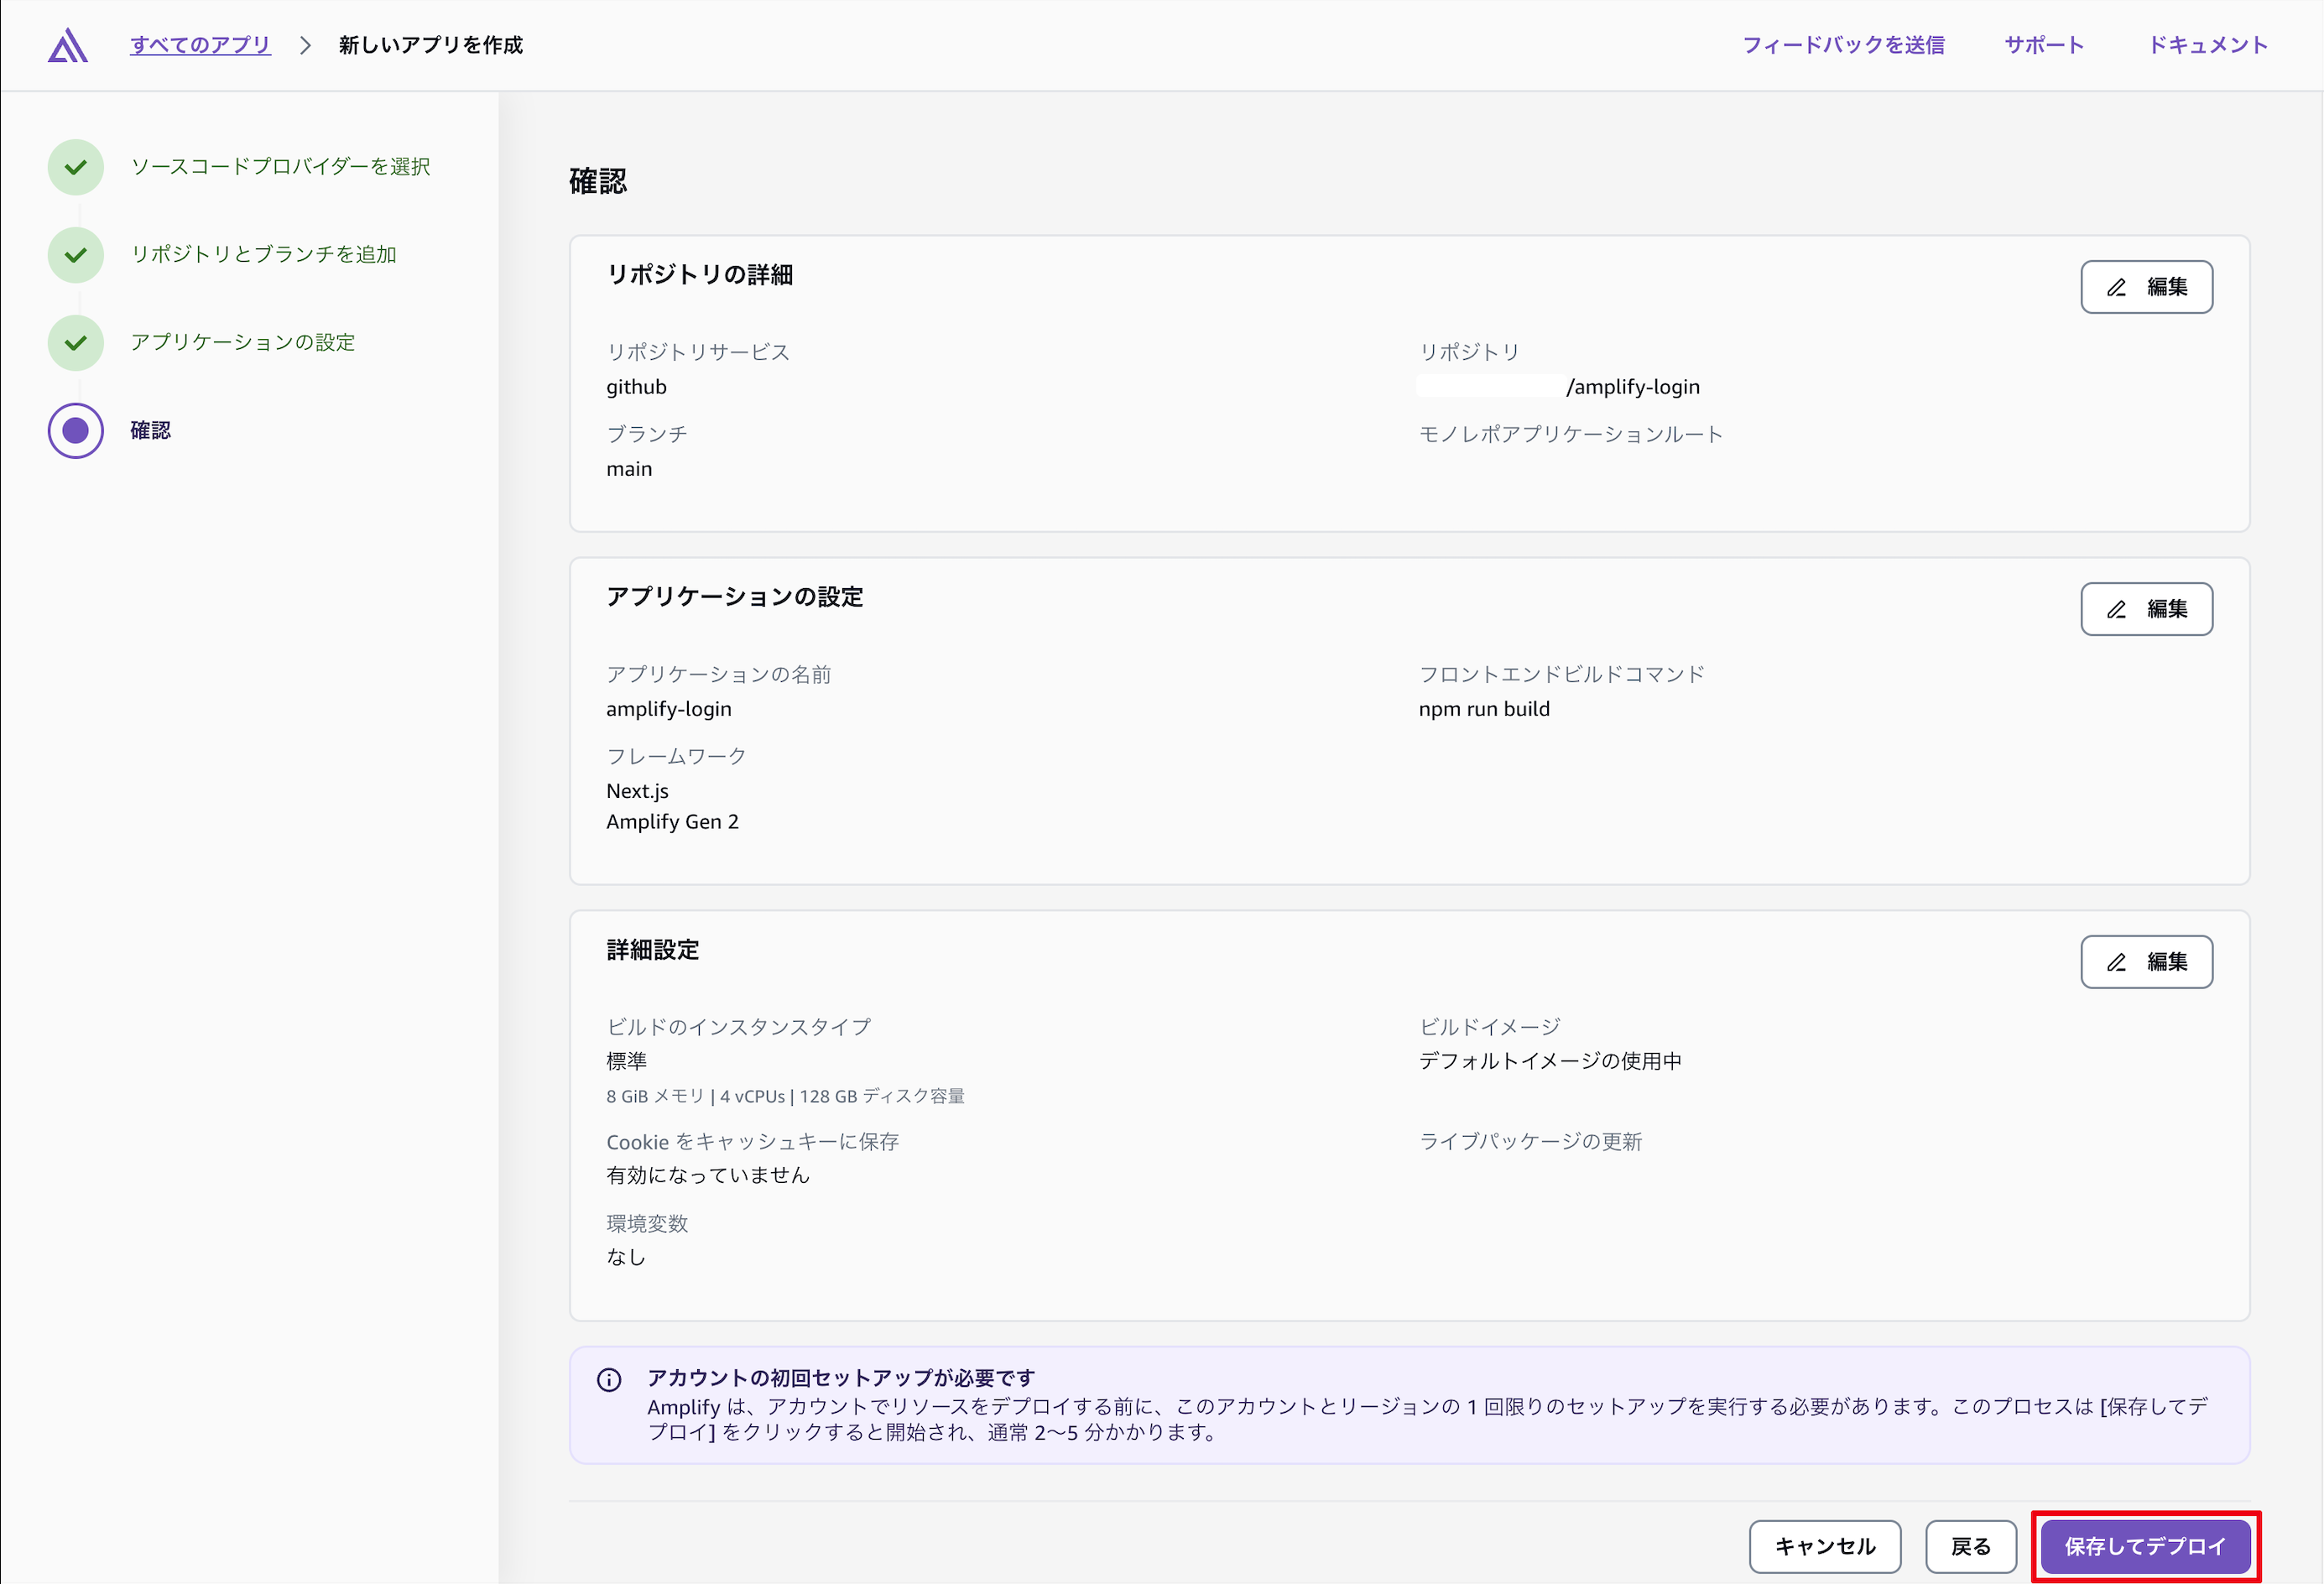Go to リポジトリとブランチを追加 step
Screen dimensions: 2324x1584
point(264,255)
